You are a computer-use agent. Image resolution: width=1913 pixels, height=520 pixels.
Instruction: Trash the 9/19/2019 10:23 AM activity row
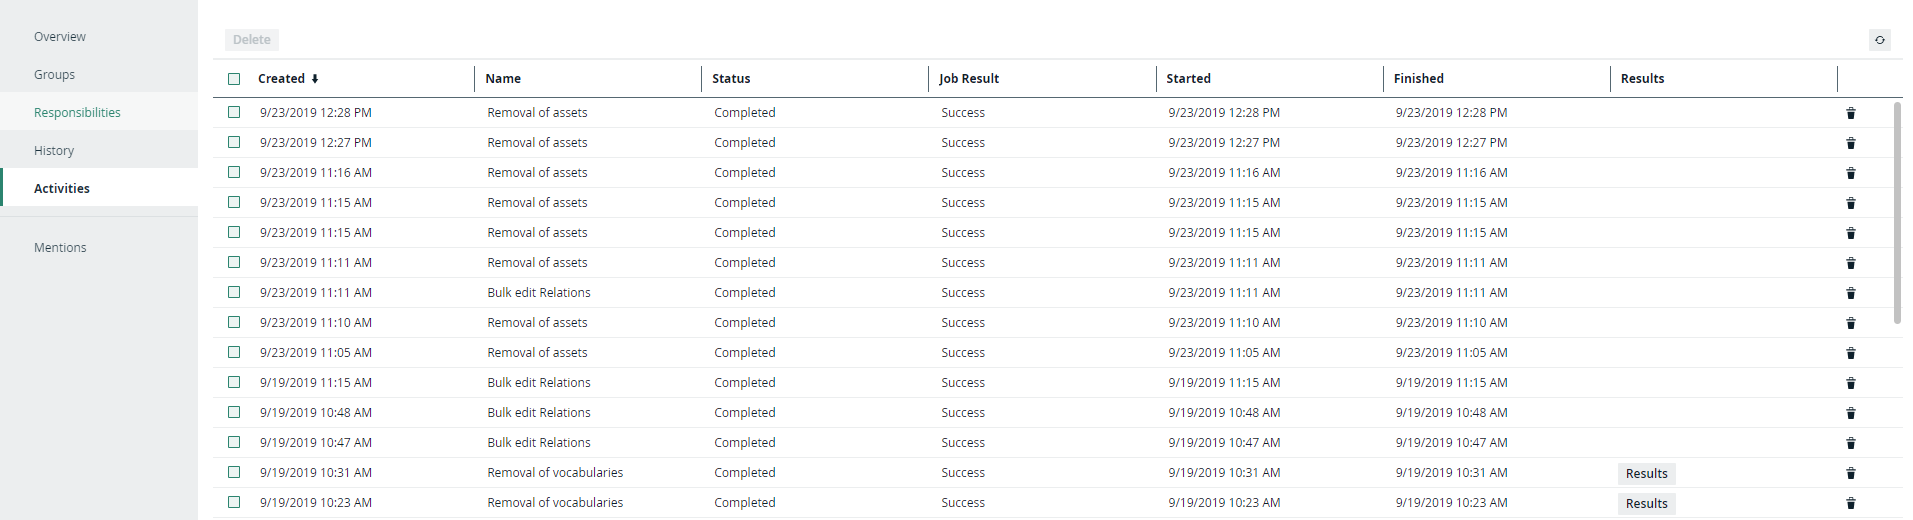coord(1850,503)
